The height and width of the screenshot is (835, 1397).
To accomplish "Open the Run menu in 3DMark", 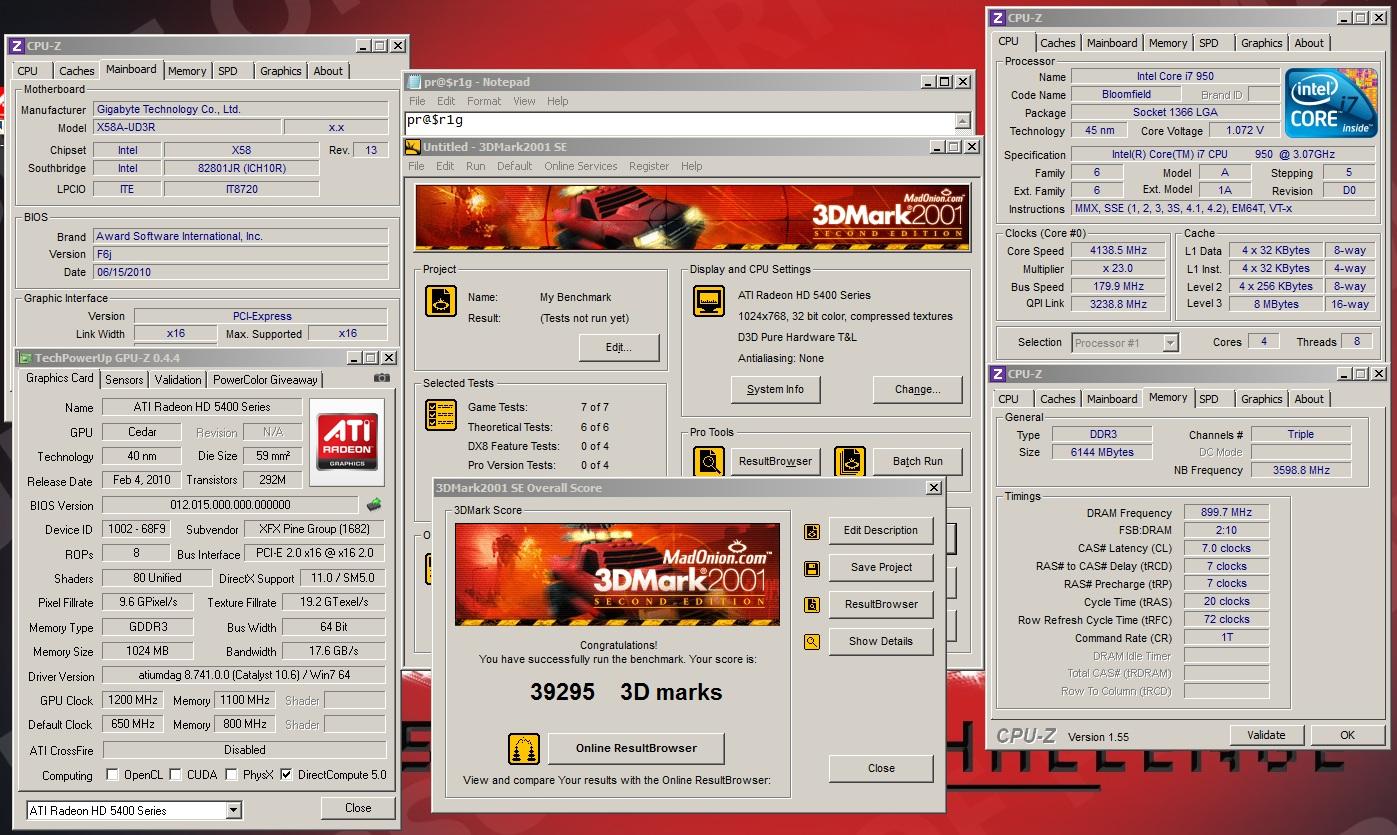I will pos(476,166).
